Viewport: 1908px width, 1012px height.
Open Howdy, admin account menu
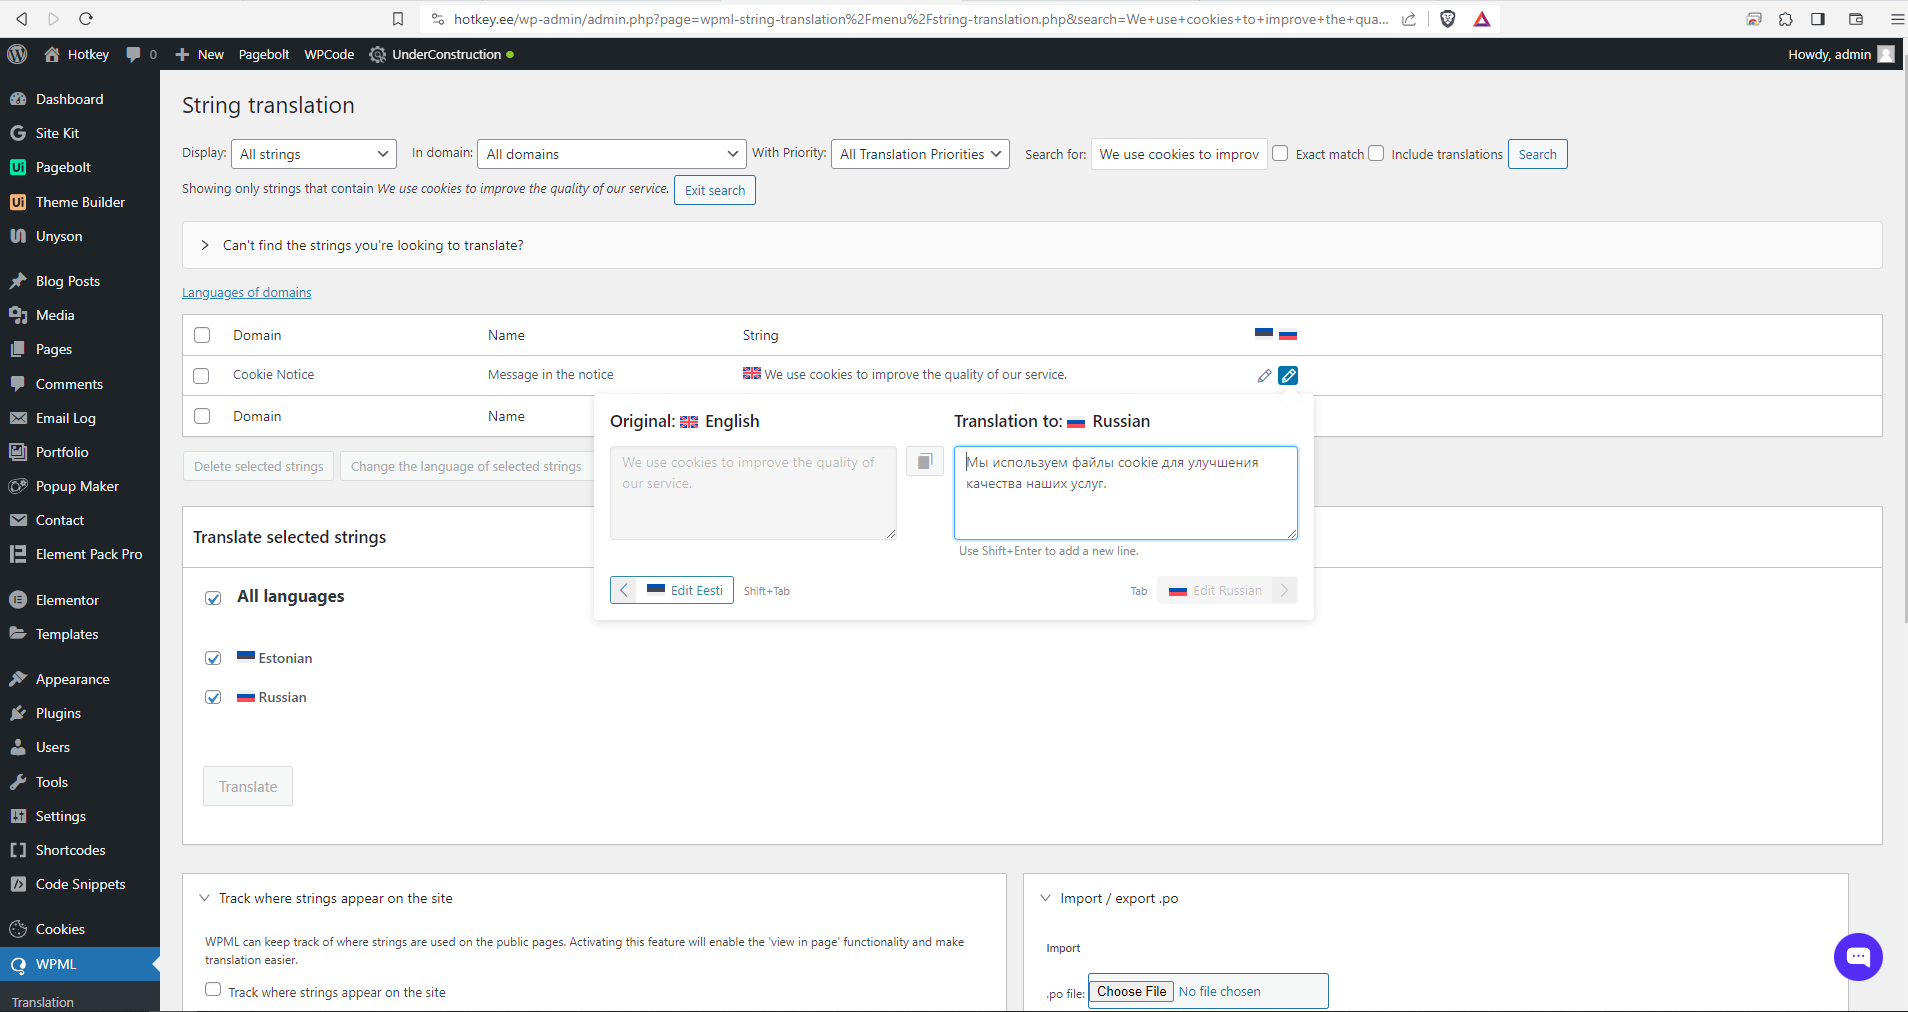point(1840,54)
